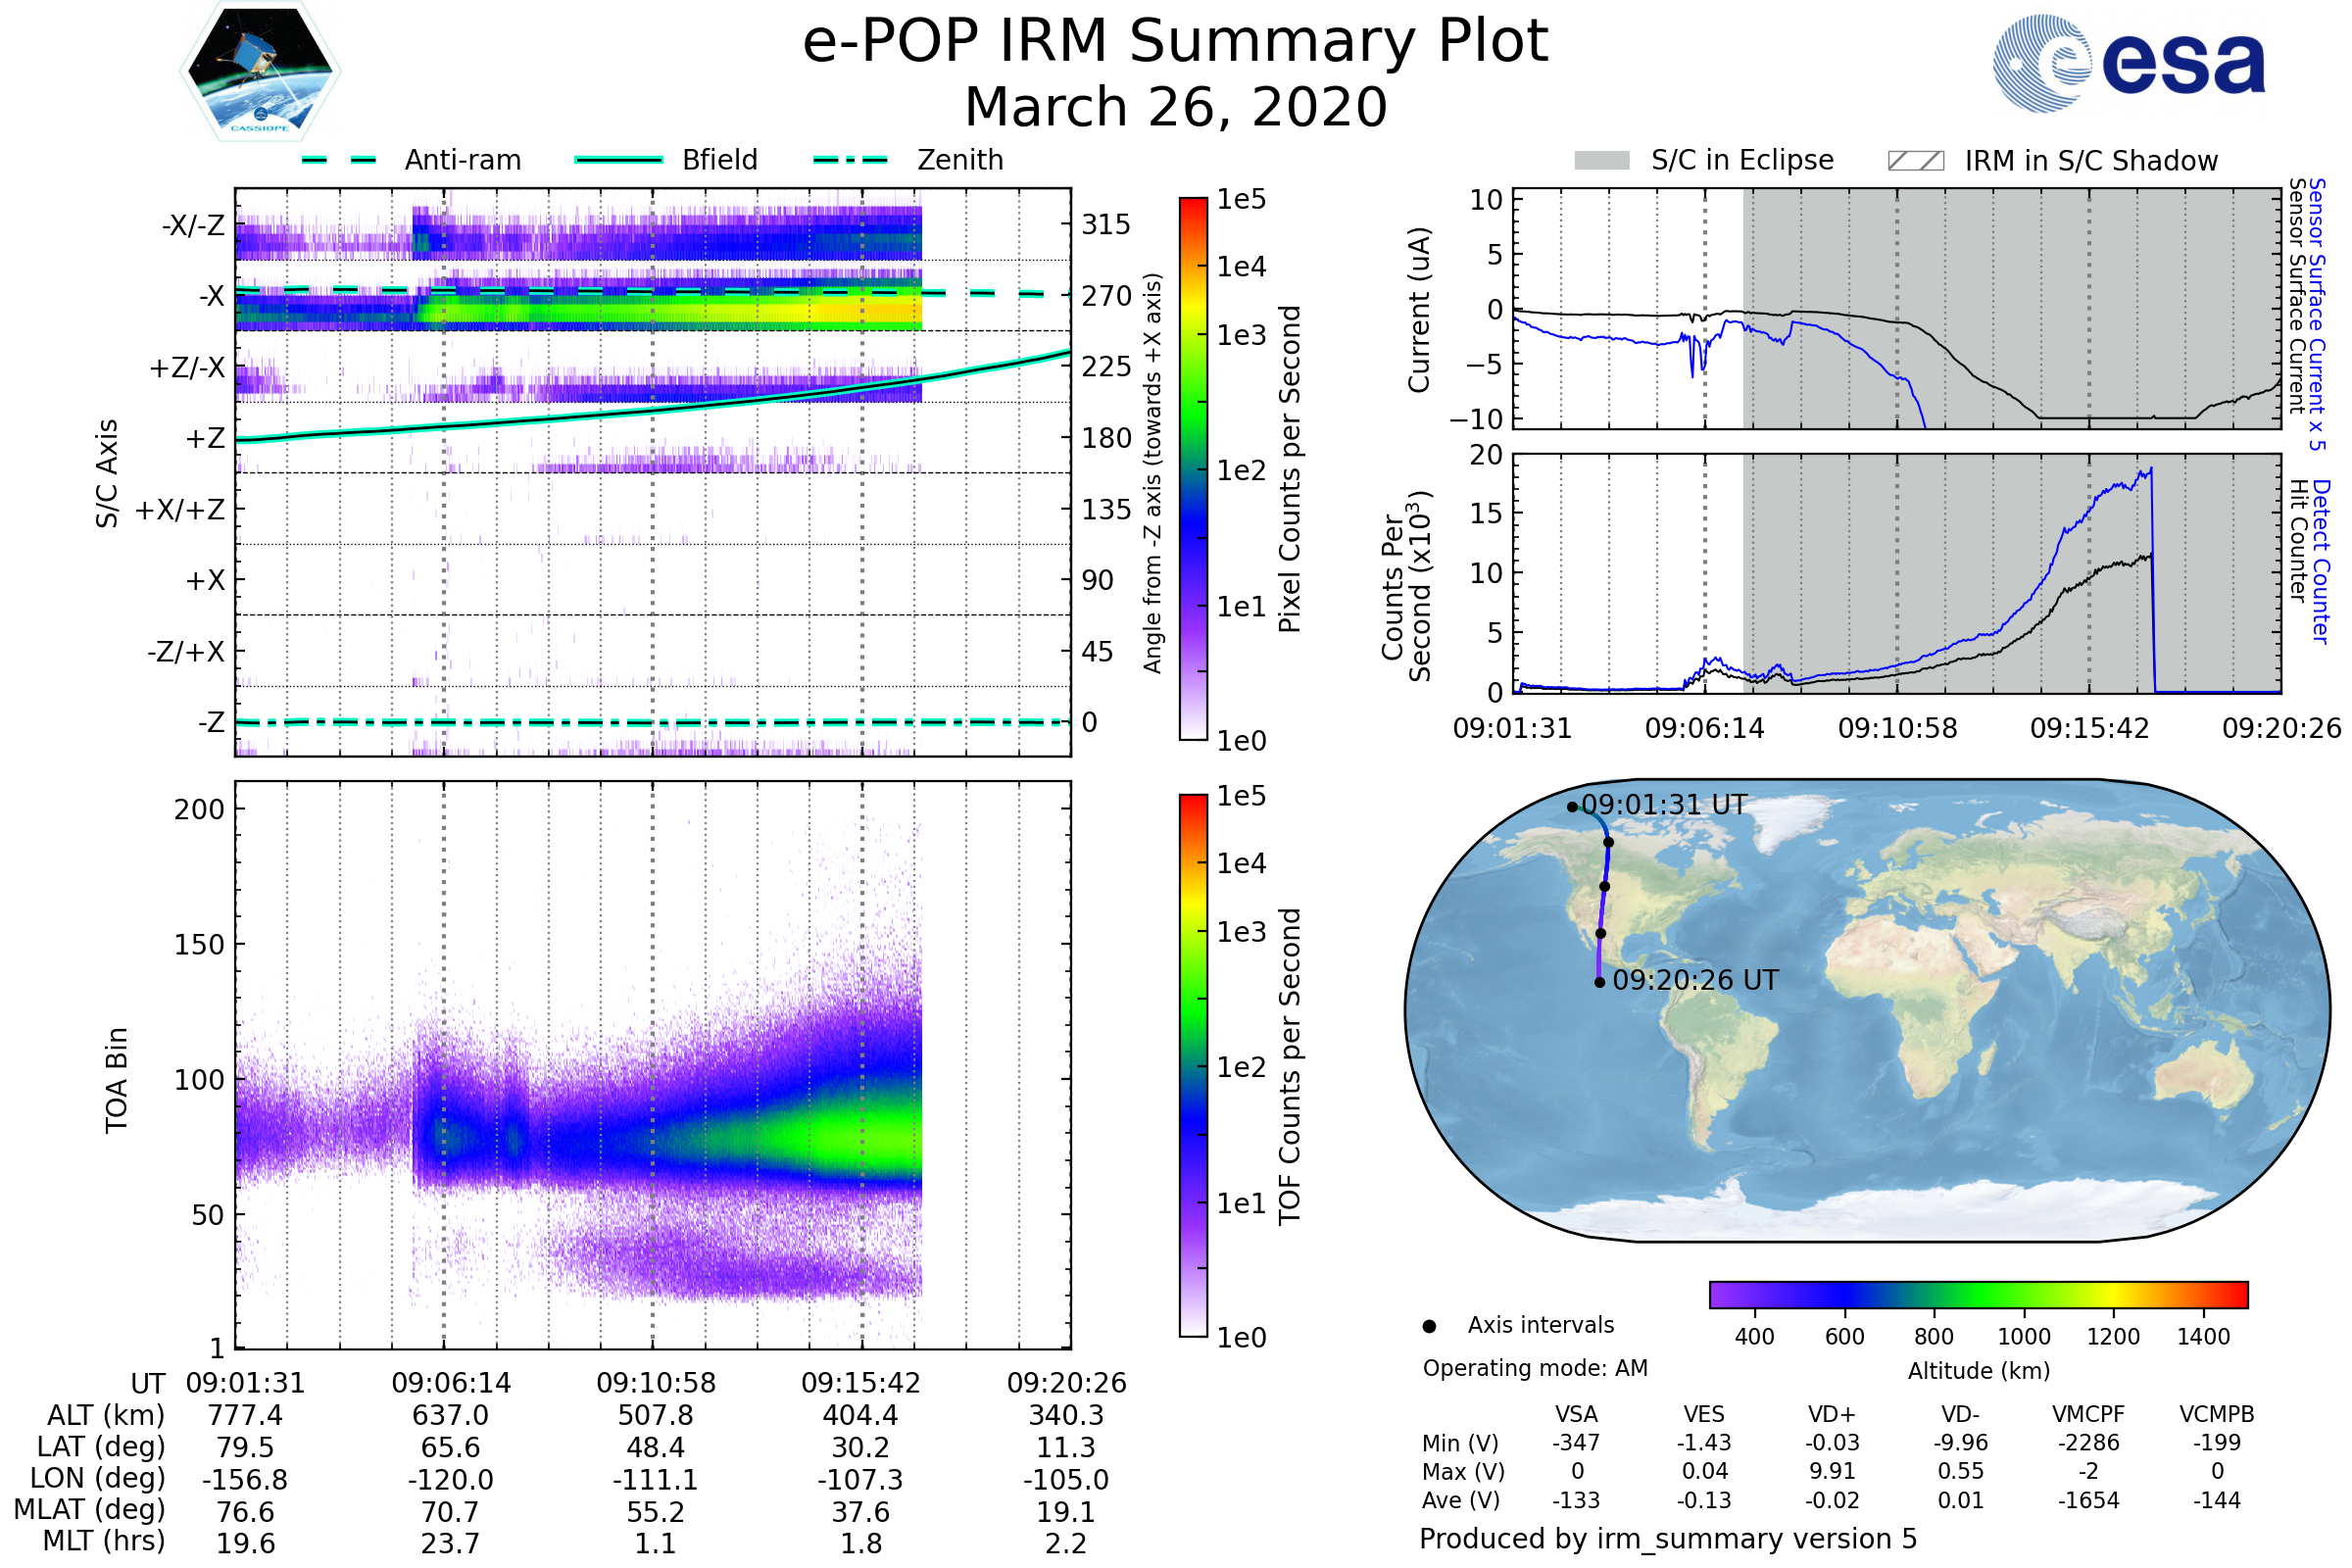Click the Altitude (km) color scale bar
The width and height of the screenshot is (2352, 1568).
1978,1295
